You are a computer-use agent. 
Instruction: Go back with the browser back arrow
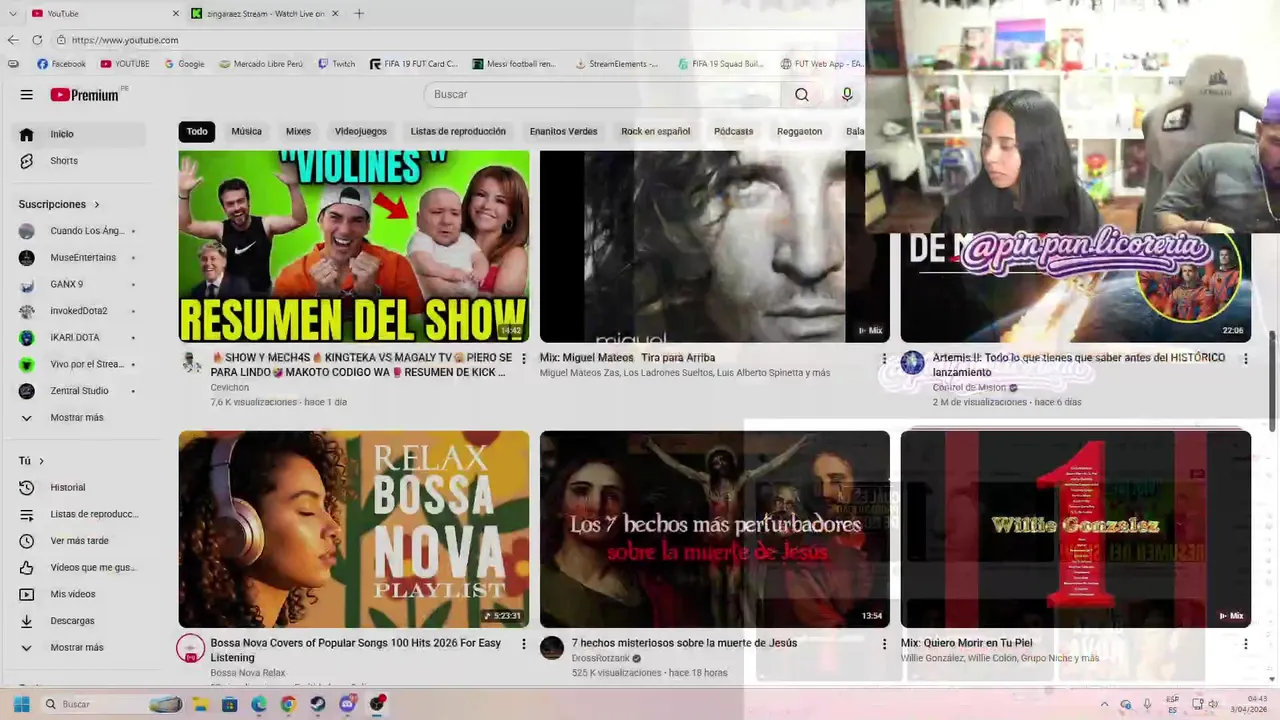click(13, 40)
